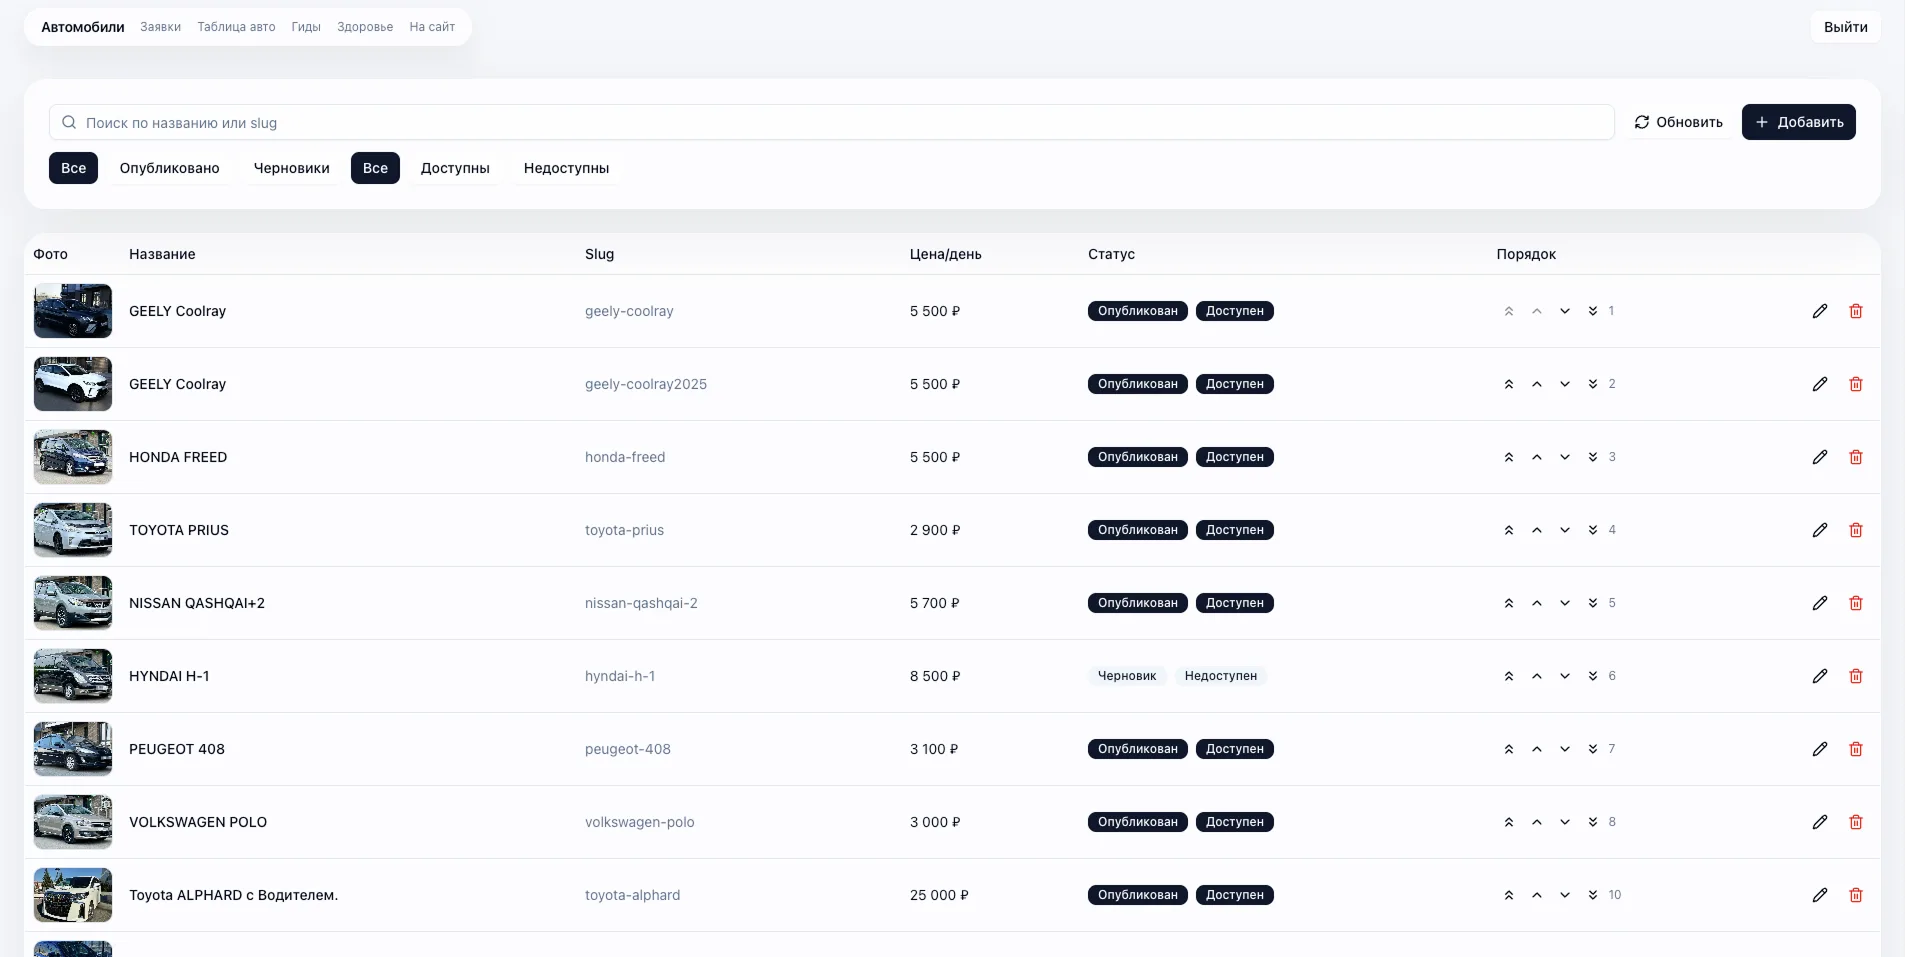Open the HONDA FREED photo thumbnail
The image size is (1905, 957).
pyautogui.click(x=73, y=457)
